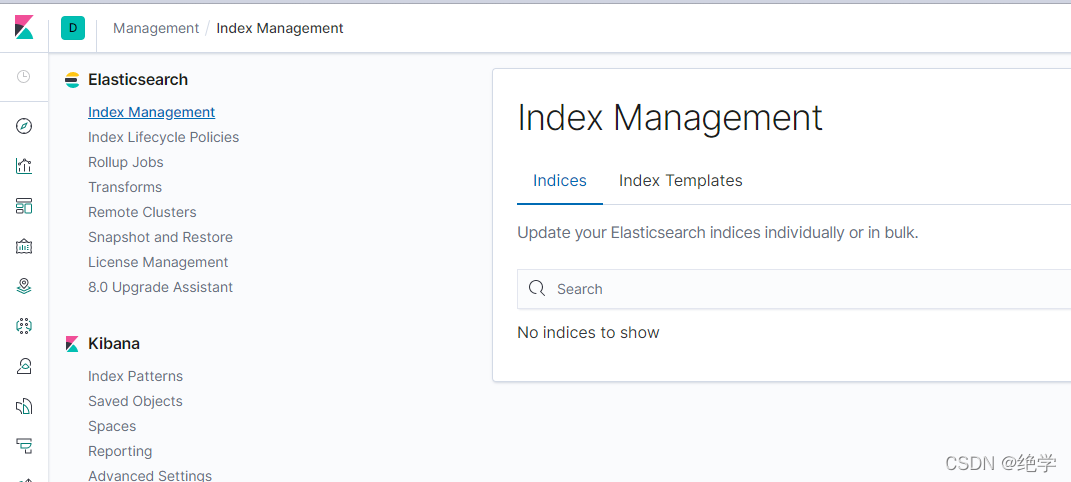
Task: Focus the indices Search field
Action: [x=794, y=289]
